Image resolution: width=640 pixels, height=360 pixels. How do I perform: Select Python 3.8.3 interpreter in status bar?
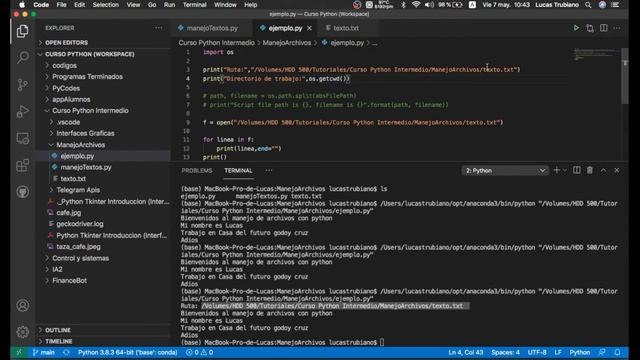point(127,352)
